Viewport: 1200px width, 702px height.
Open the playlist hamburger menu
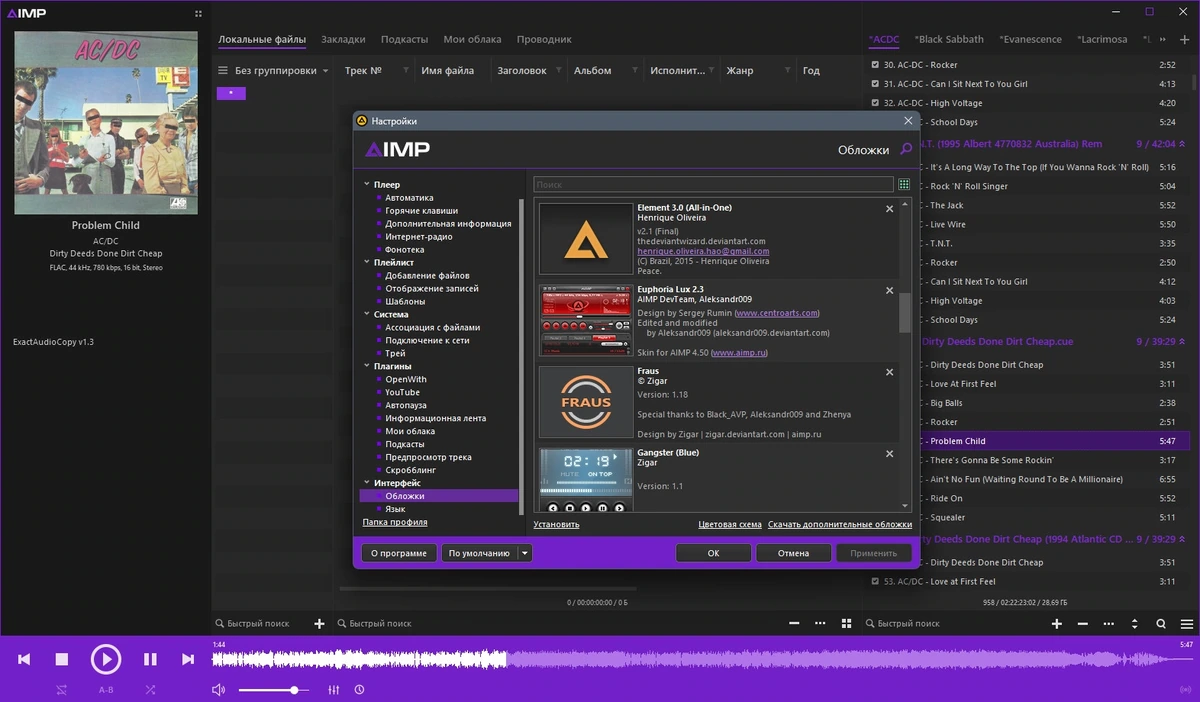(x=1187, y=623)
